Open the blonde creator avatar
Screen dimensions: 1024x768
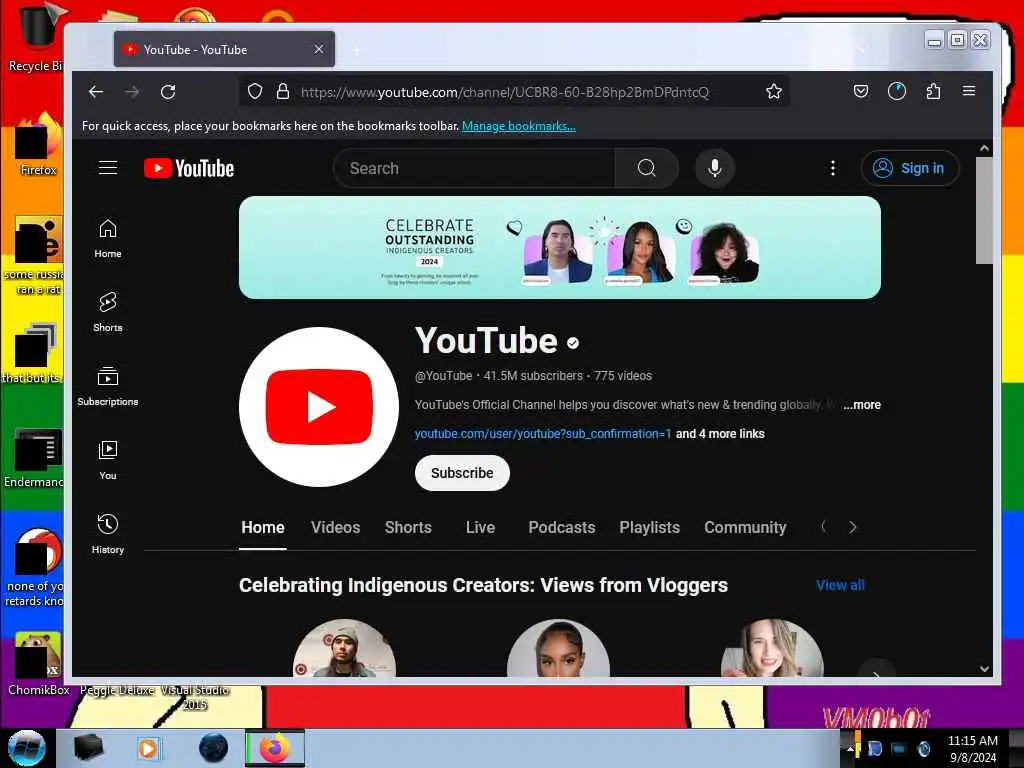click(x=772, y=648)
